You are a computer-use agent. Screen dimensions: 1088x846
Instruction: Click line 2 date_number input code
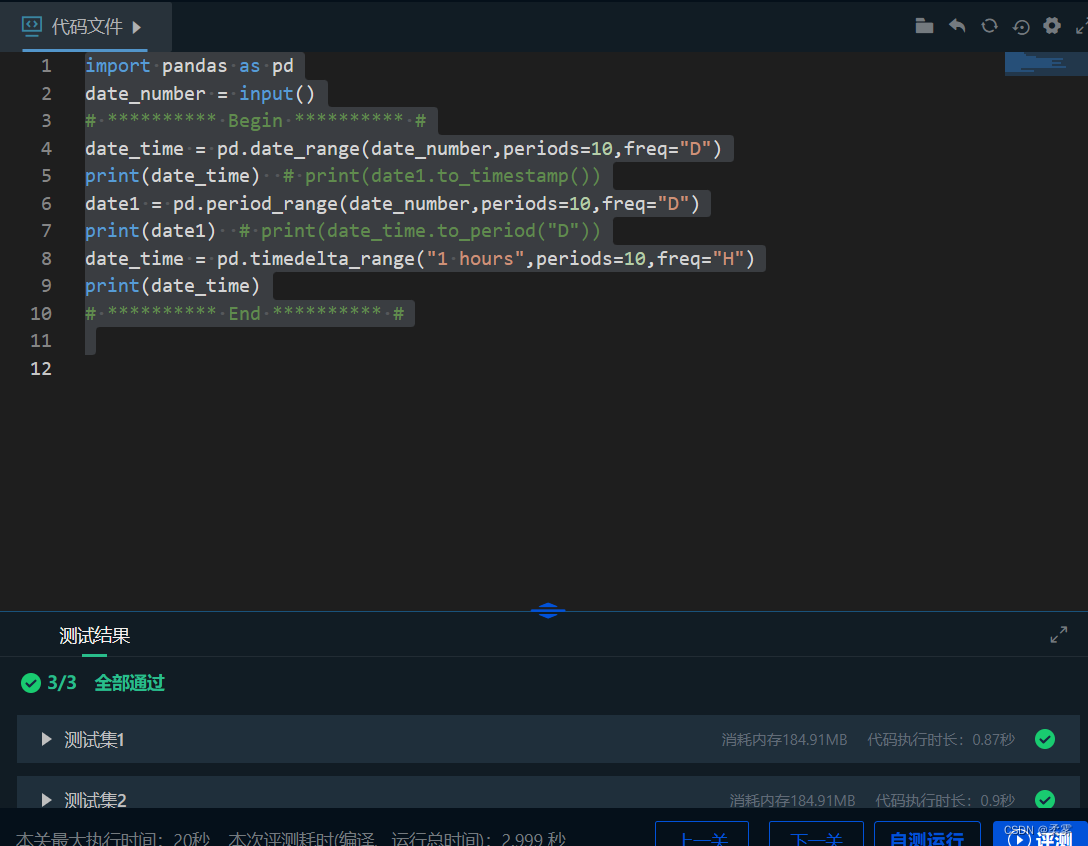[200, 94]
